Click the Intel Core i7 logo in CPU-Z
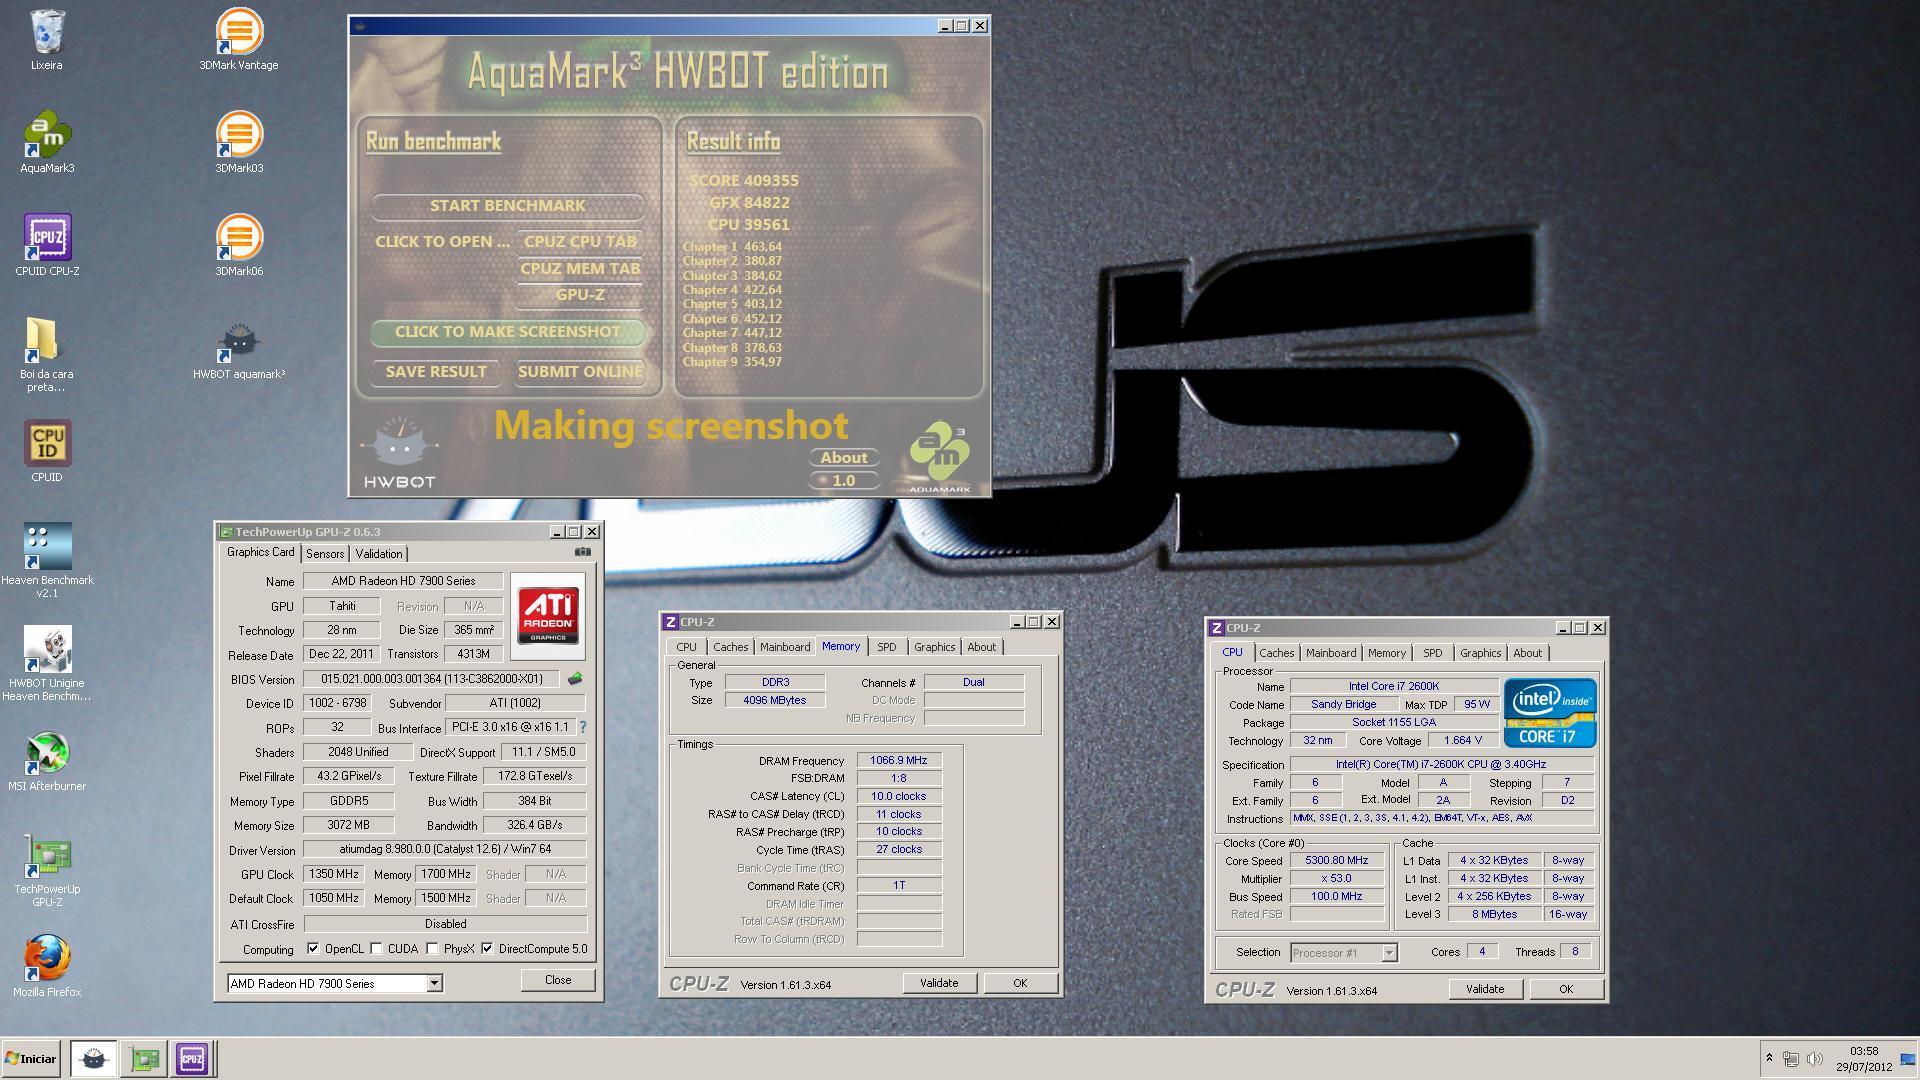The width and height of the screenshot is (1920, 1080). click(1550, 713)
